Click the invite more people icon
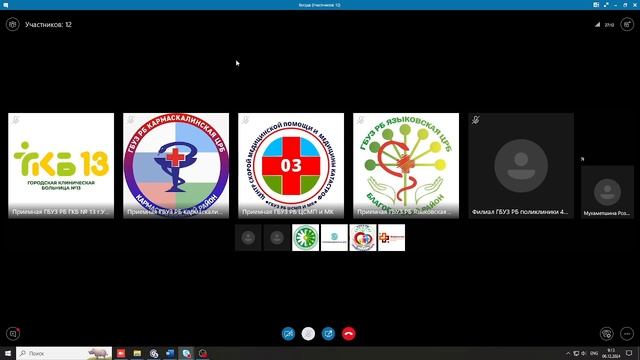The image size is (640, 360). pos(627,24)
